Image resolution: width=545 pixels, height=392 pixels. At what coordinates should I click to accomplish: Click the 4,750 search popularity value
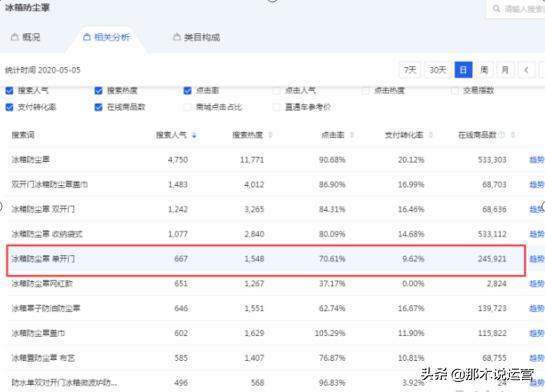point(178,160)
